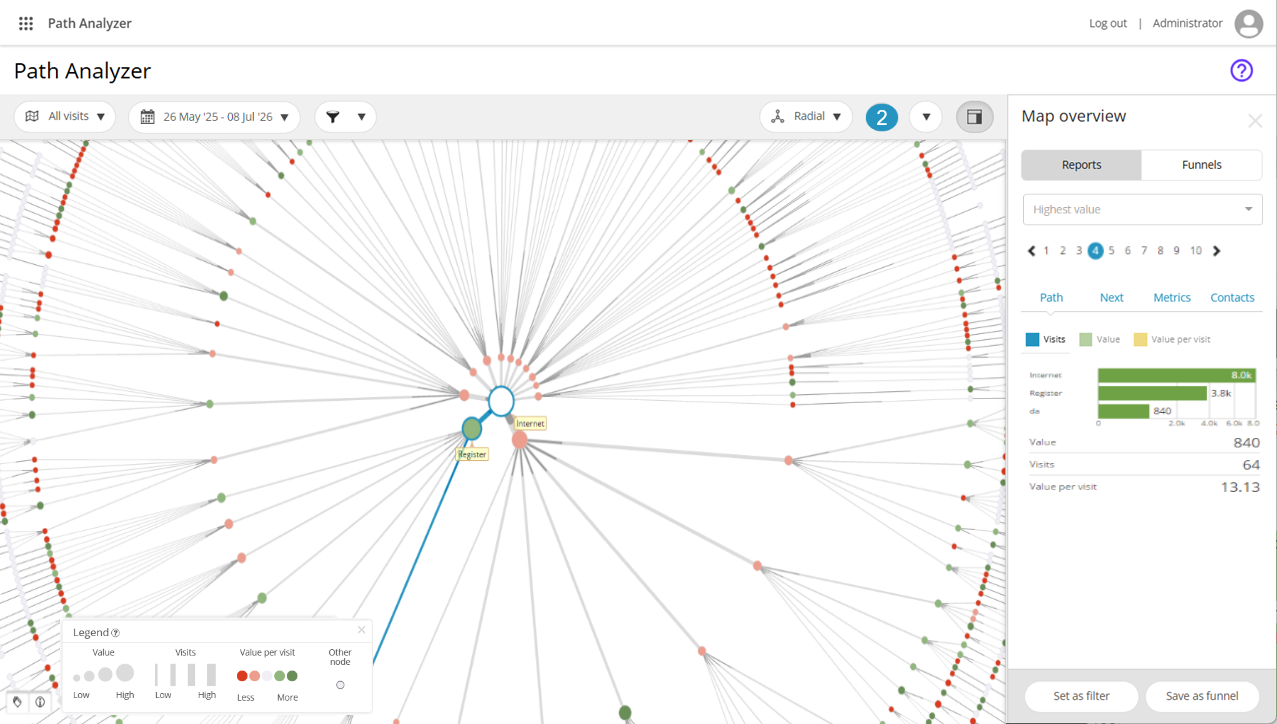Close the Legend box
The height and width of the screenshot is (724, 1277).
coord(361,630)
